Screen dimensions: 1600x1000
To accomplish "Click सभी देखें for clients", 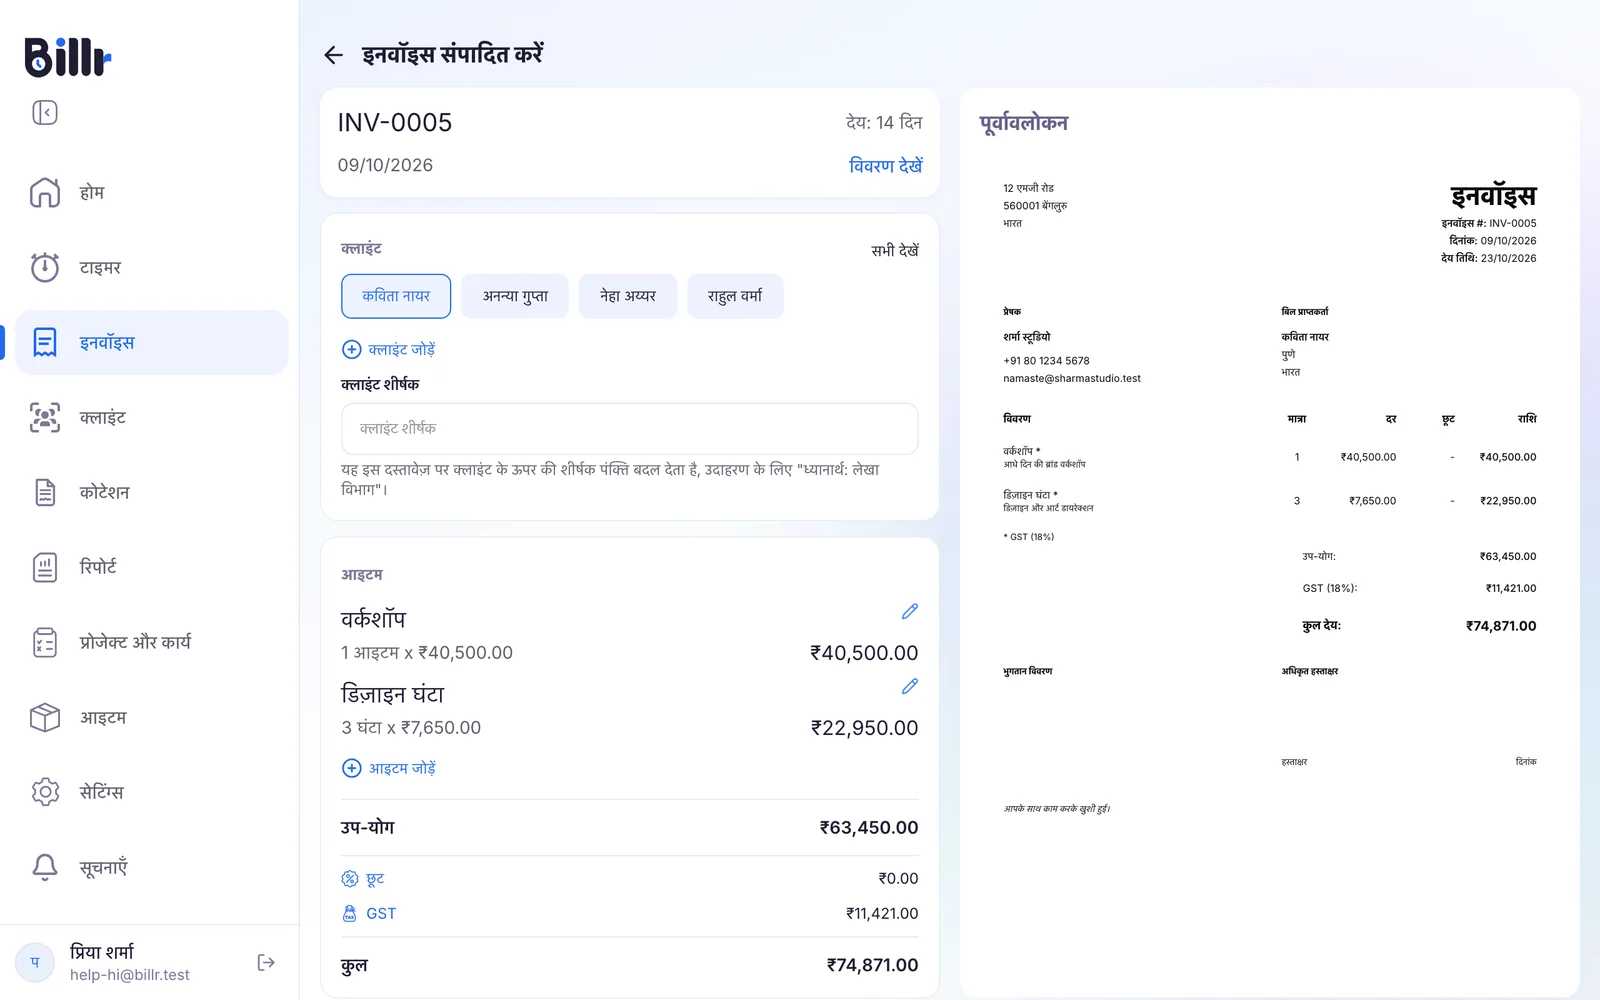I will [x=894, y=250].
